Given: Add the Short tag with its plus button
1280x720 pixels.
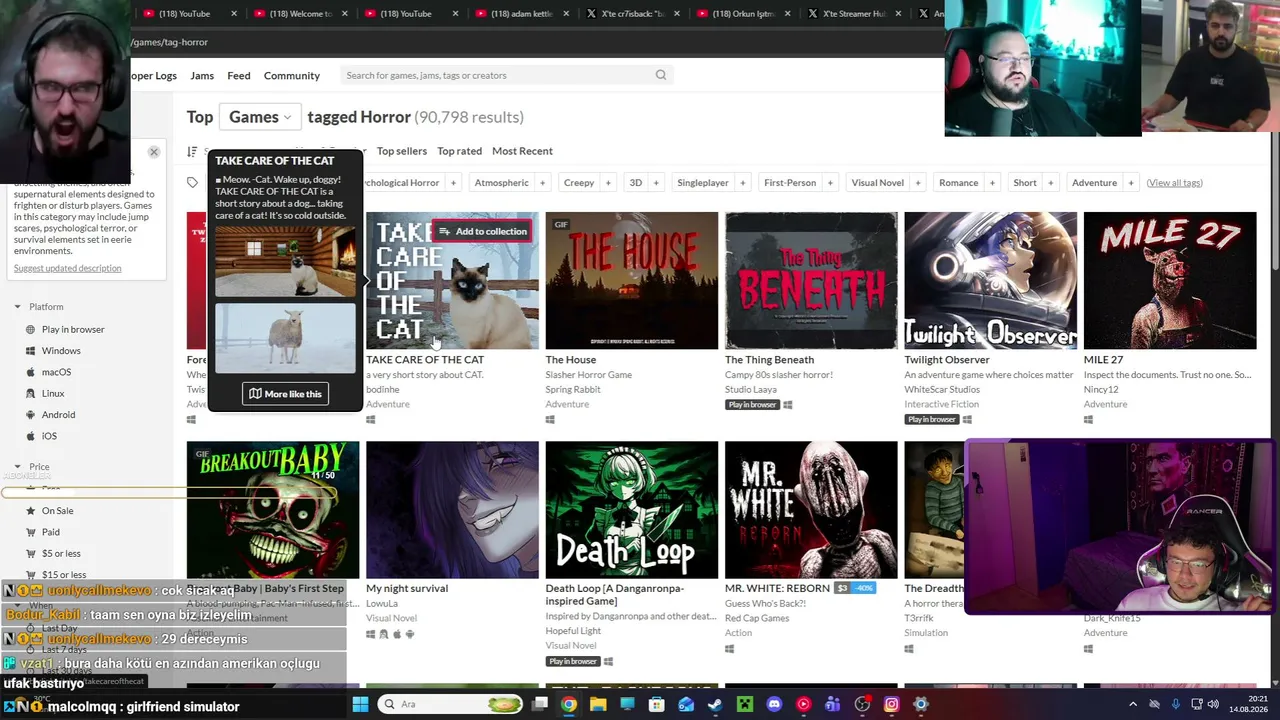Looking at the screenshot, I should pyautogui.click(x=1050, y=183).
